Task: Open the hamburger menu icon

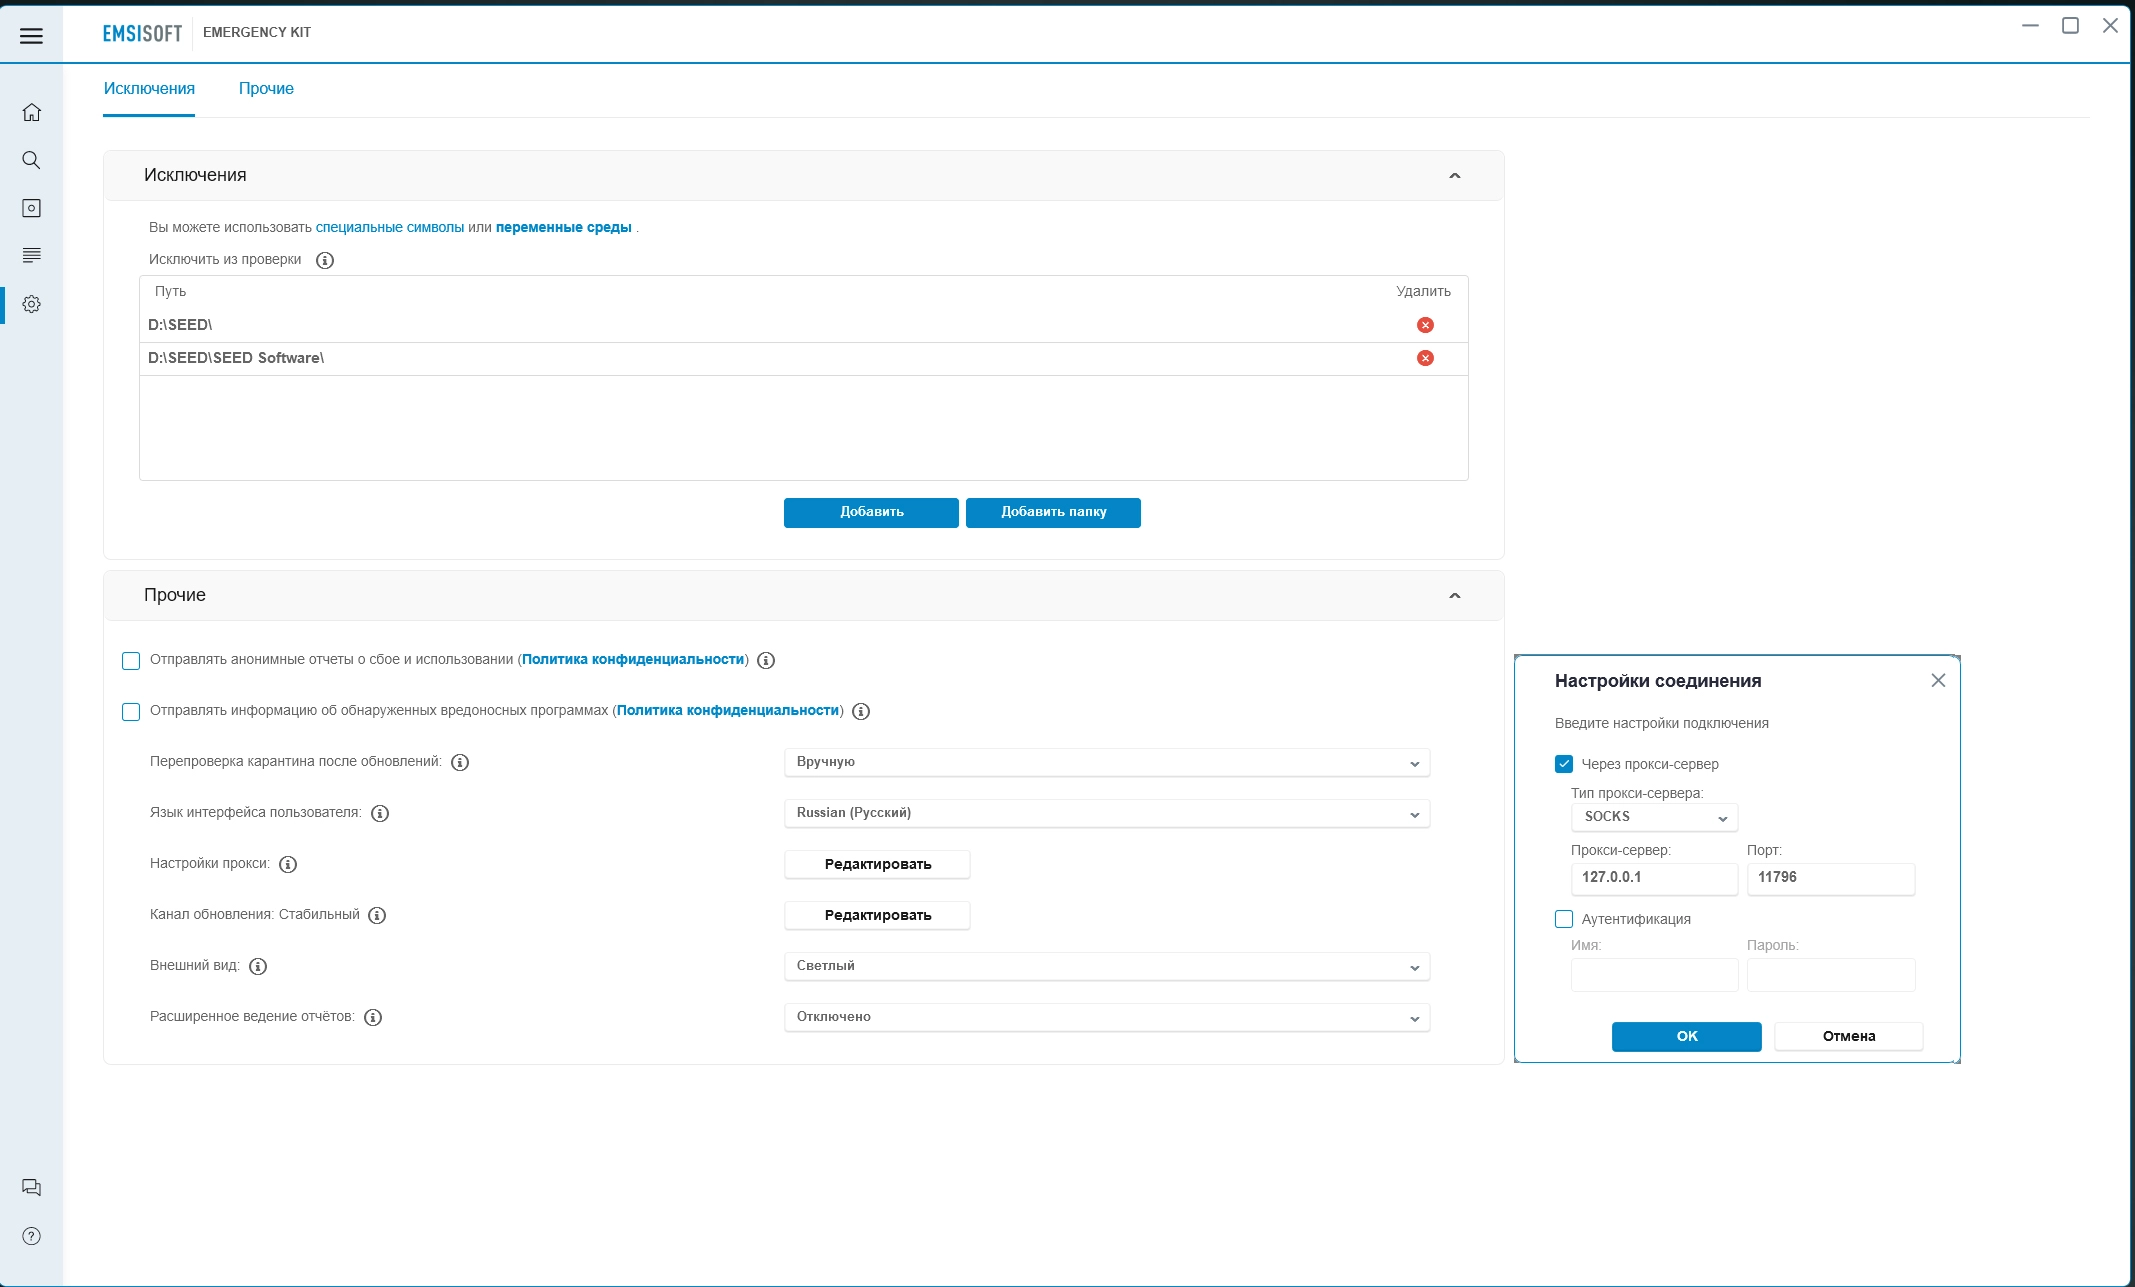Action: click(x=31, y=36)
